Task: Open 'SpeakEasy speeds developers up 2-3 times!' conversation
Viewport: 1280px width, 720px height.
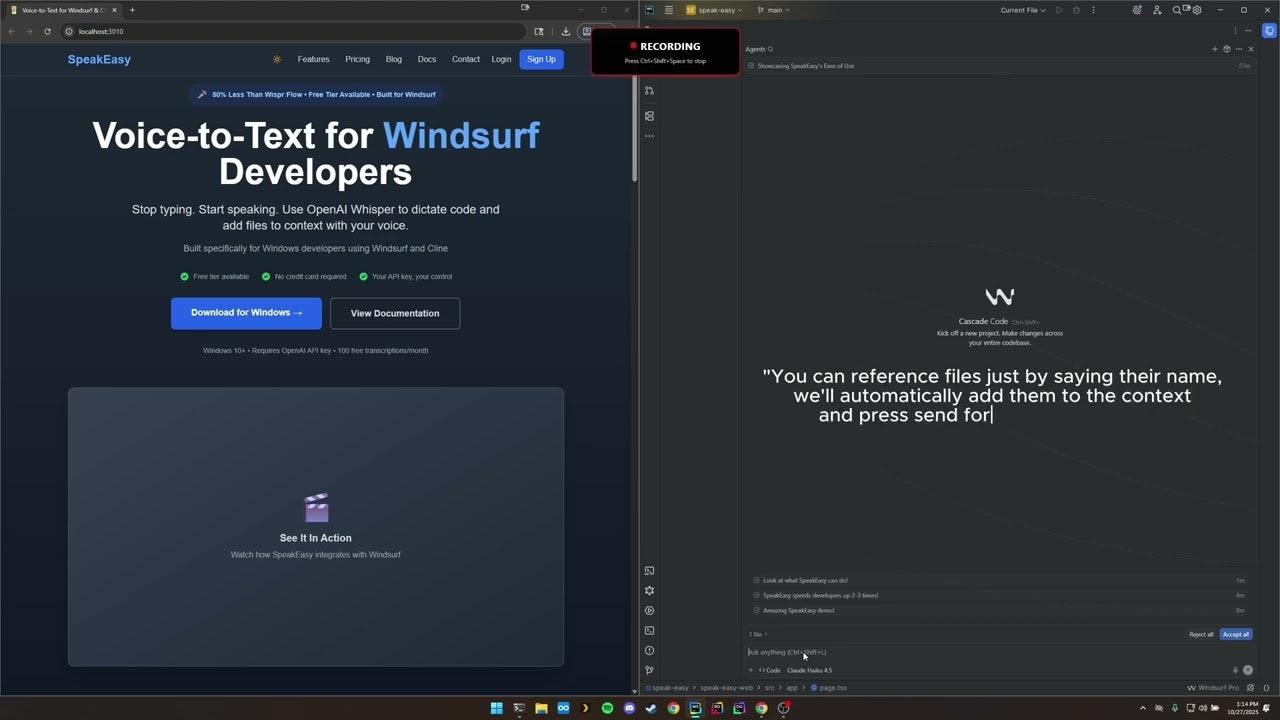Action: (x=1000, y=595)
